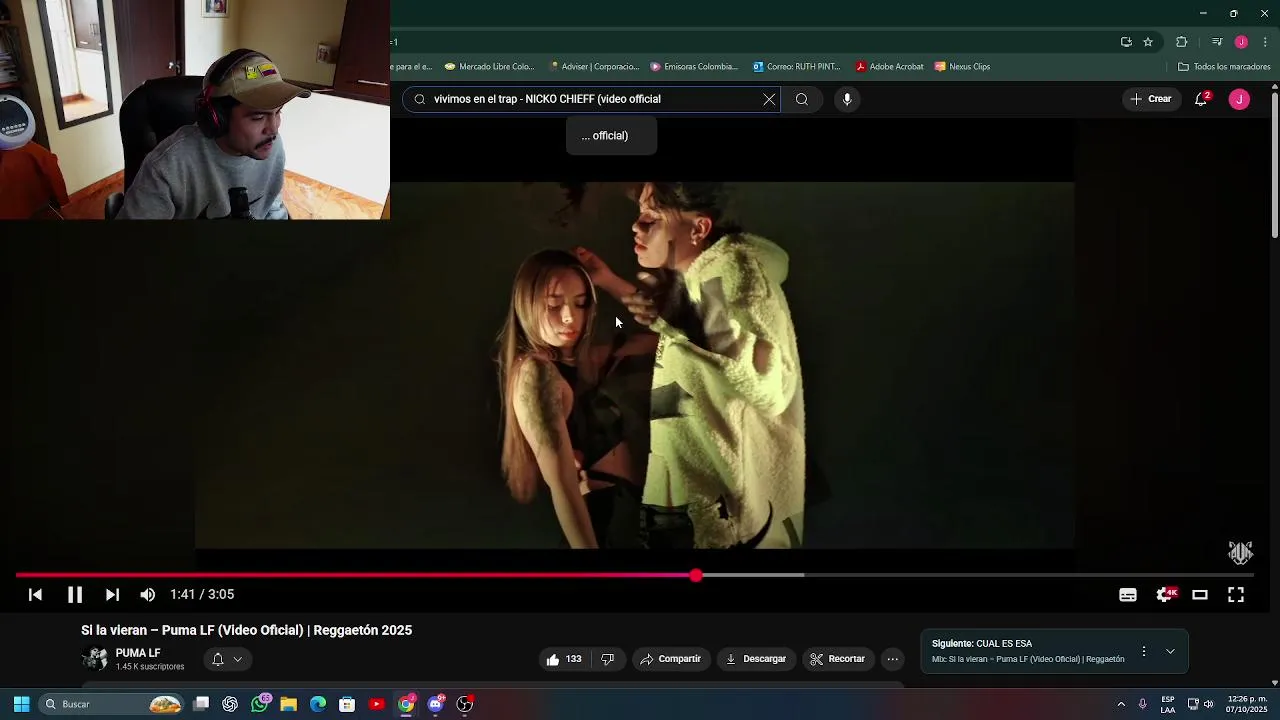Open the Todos los marcadores folder
The width and height of the screenshot is (1280, 720).
click(1224, 67)
